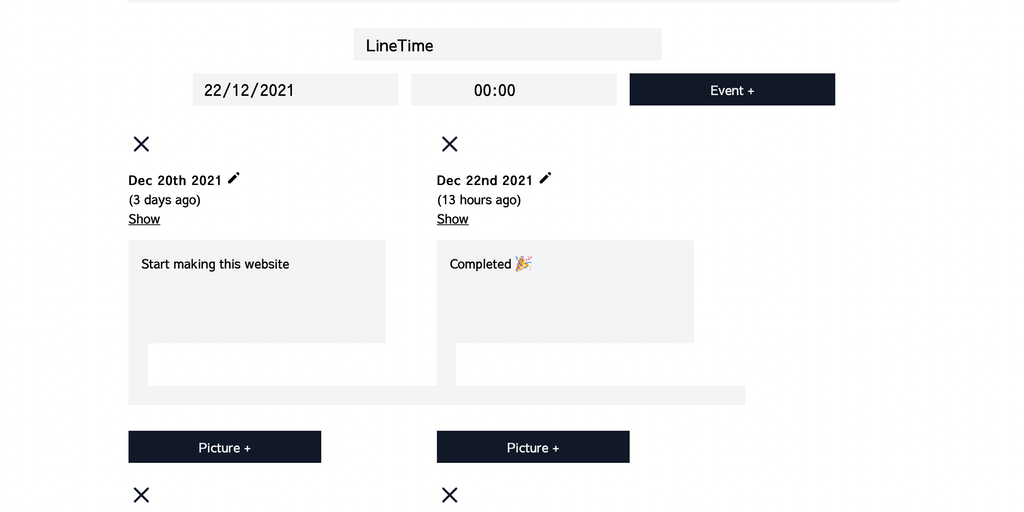Click the '(3 days ago)' label
Screen dimensions: 1024x512
pos(164,200)
